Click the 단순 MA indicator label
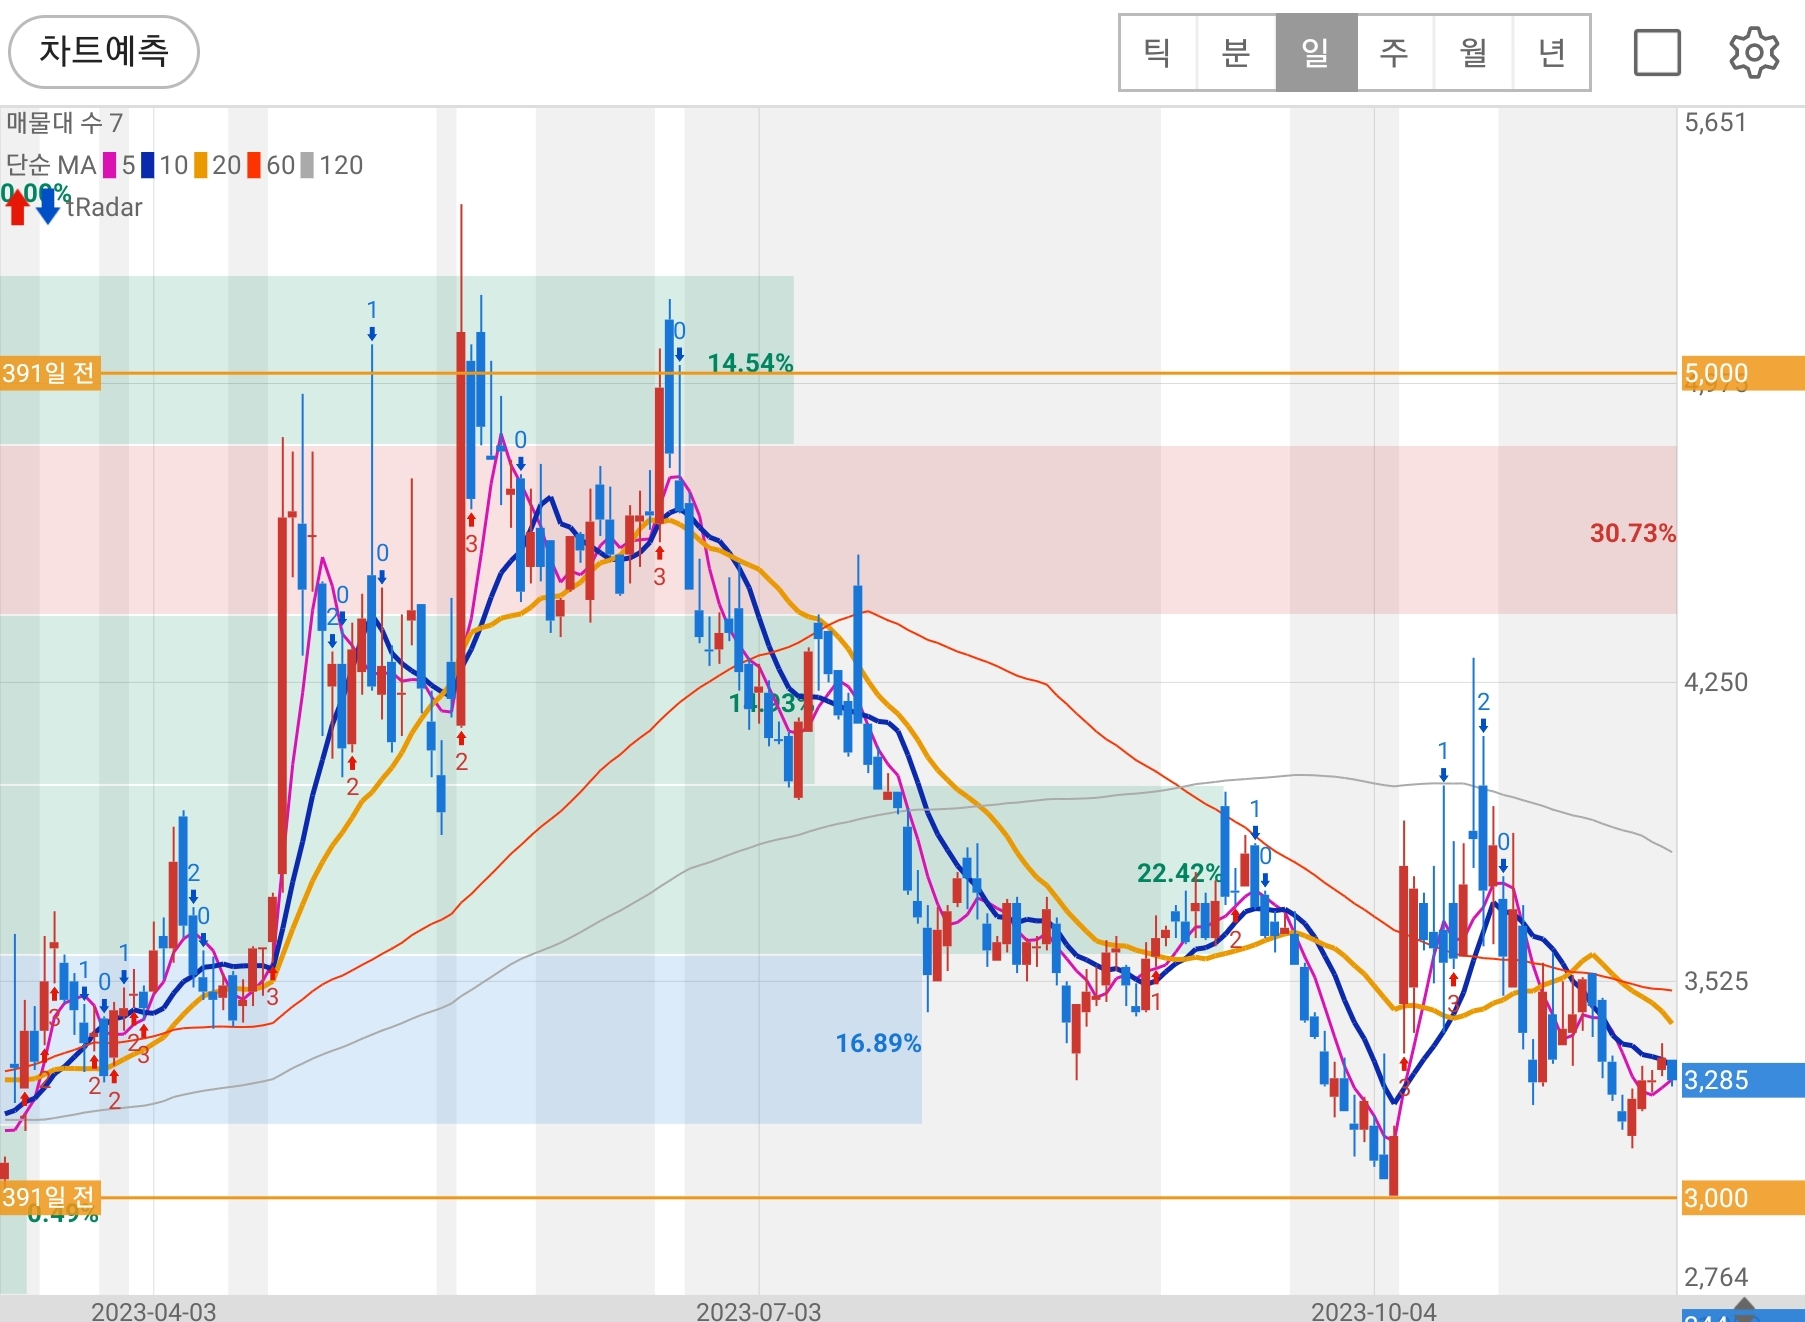This screenshot has width=1805, height=1322. [51, 165]
